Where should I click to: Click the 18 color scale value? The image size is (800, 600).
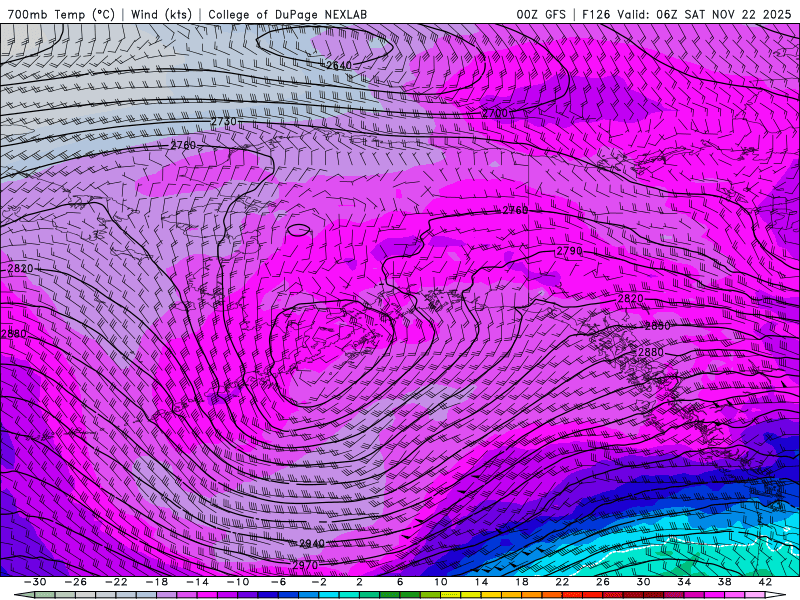point(521,582)
